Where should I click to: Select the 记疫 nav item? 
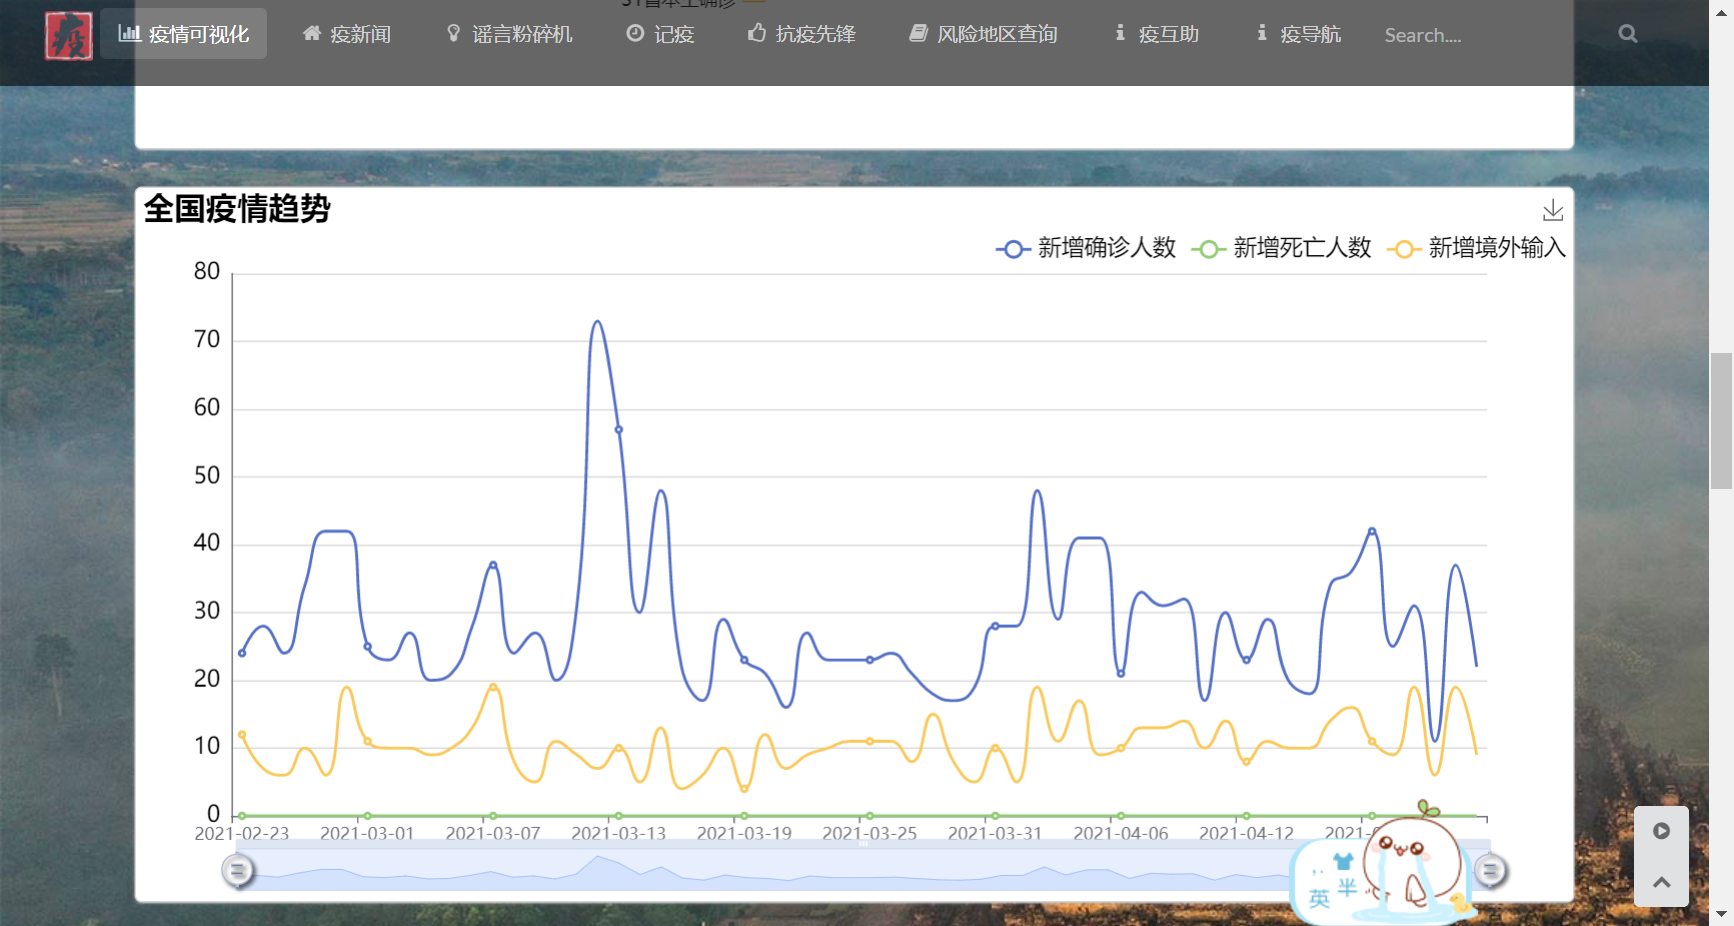(x=660, y=34)
